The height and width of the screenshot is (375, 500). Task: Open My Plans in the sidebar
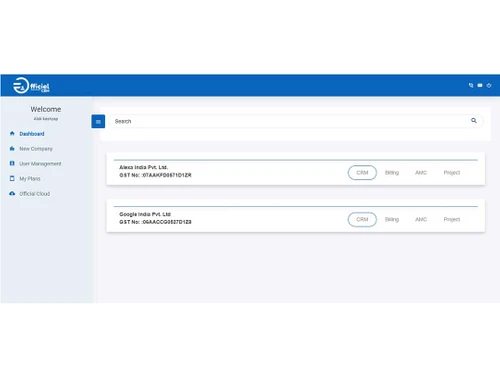[x=30, y=179]
